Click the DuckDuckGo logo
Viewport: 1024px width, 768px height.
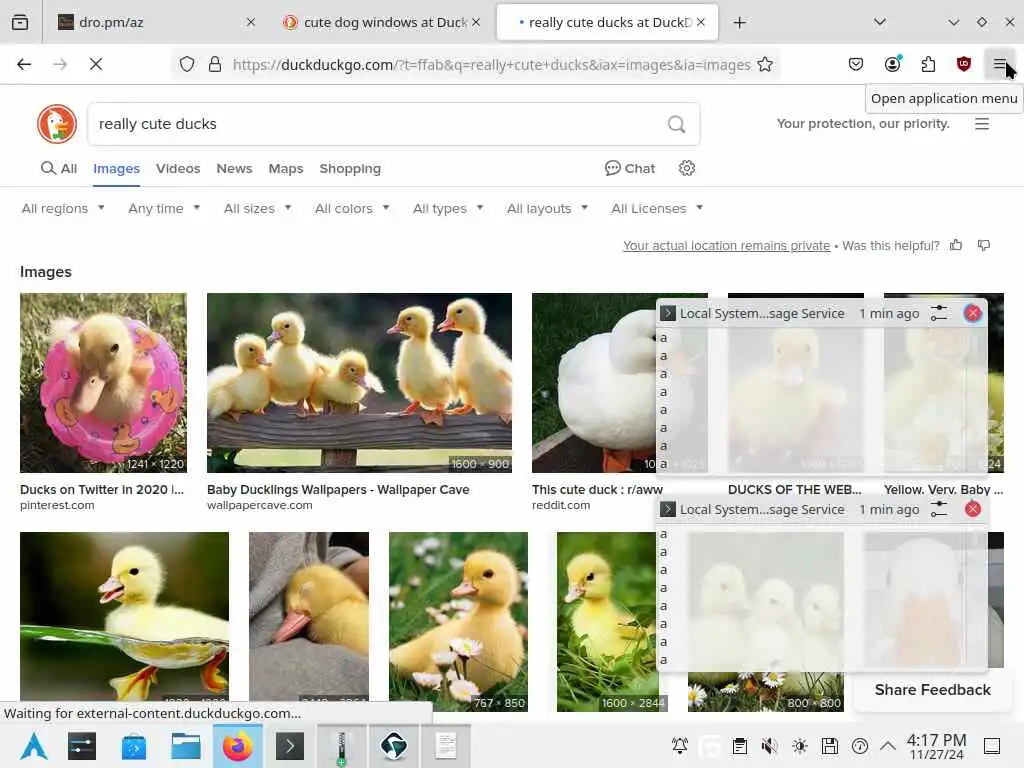coord(57,124)
